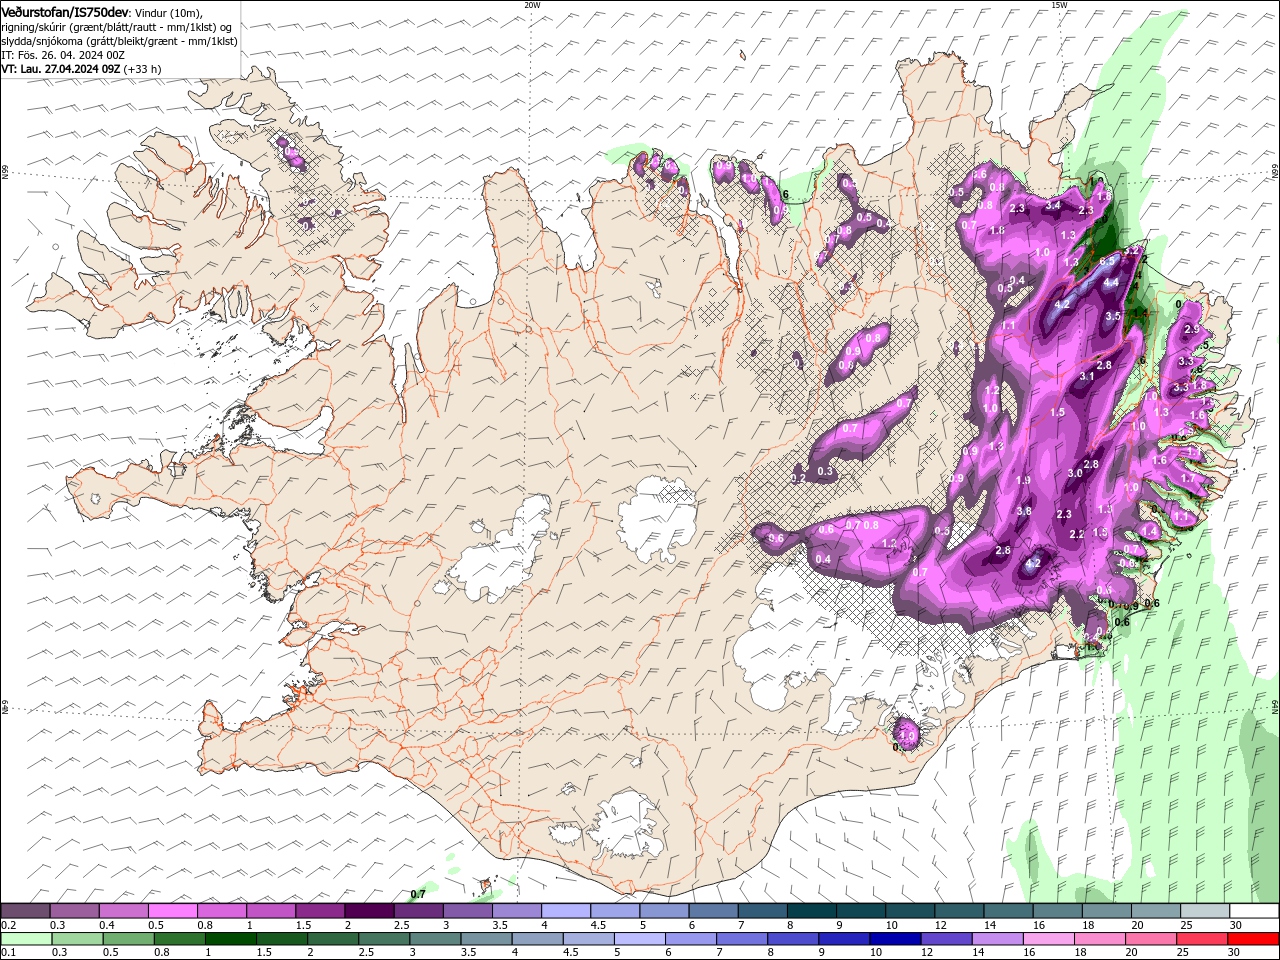
Task: Click the 3.4 snowfall value on the map
Action: 1052,205
